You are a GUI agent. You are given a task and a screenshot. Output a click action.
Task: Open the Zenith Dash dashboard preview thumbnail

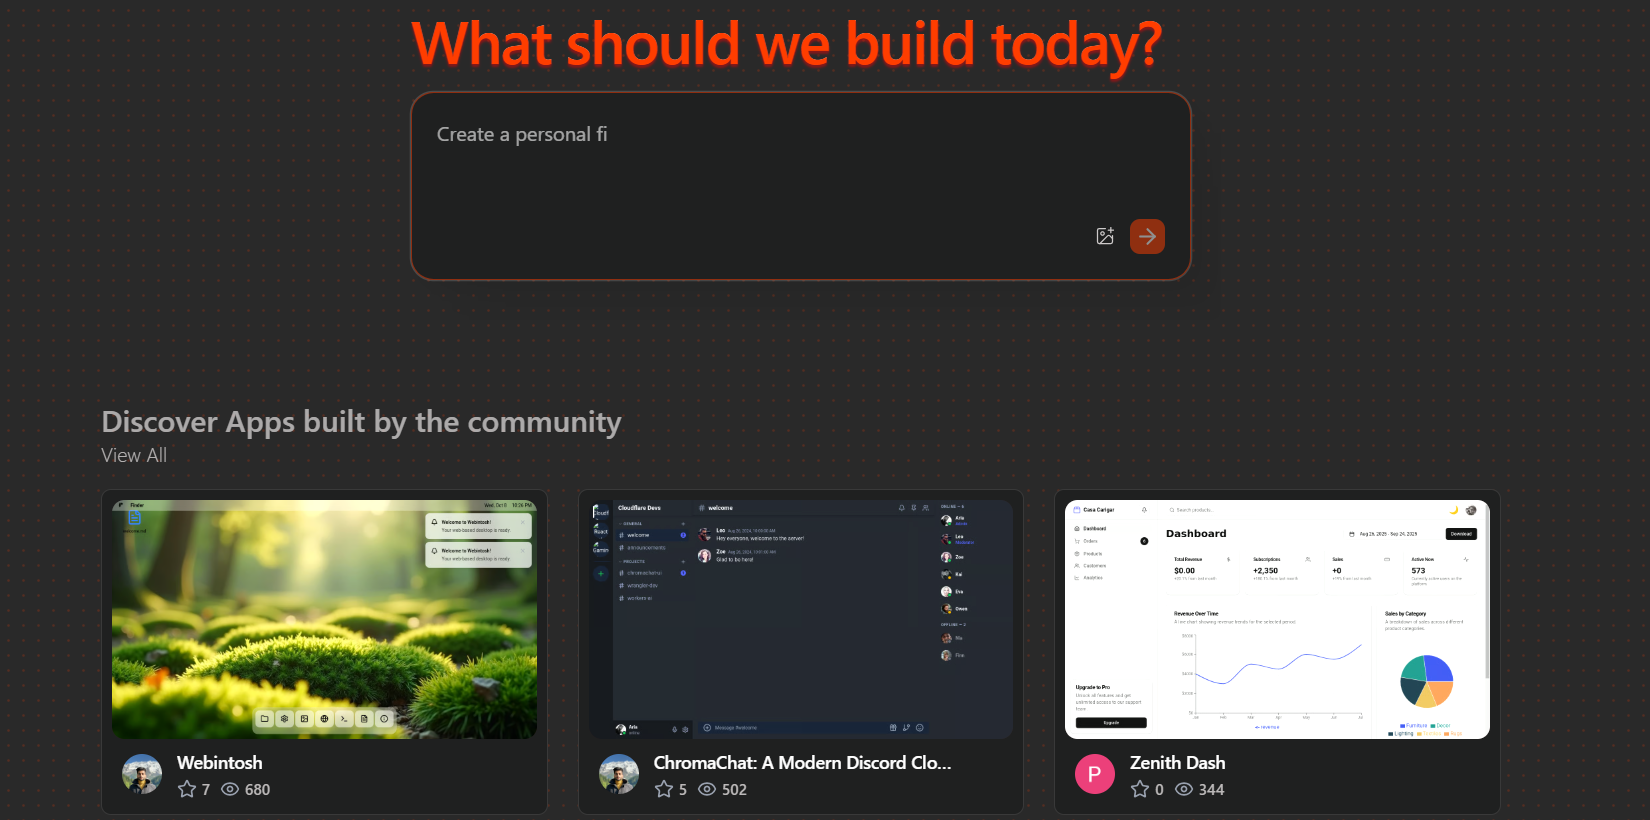[x=1277, y=619]
